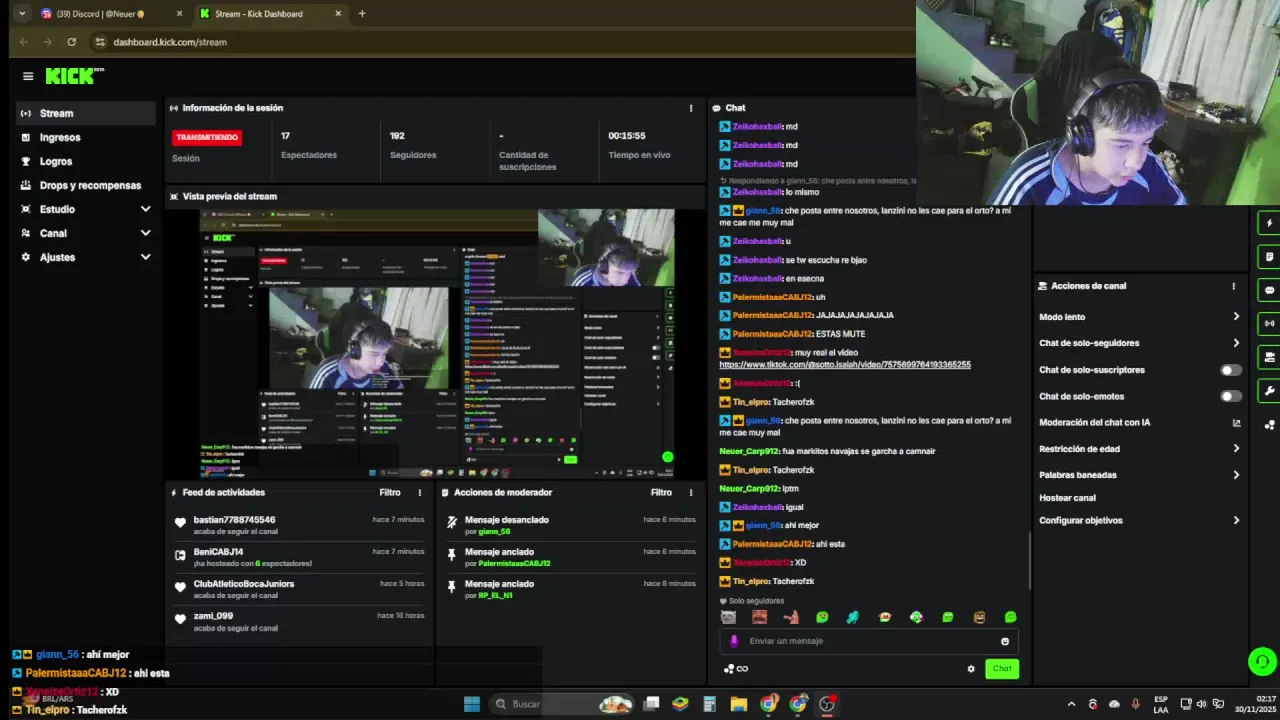Open session info options (three dots)
Screen dimensions: 1280x720
690,108
